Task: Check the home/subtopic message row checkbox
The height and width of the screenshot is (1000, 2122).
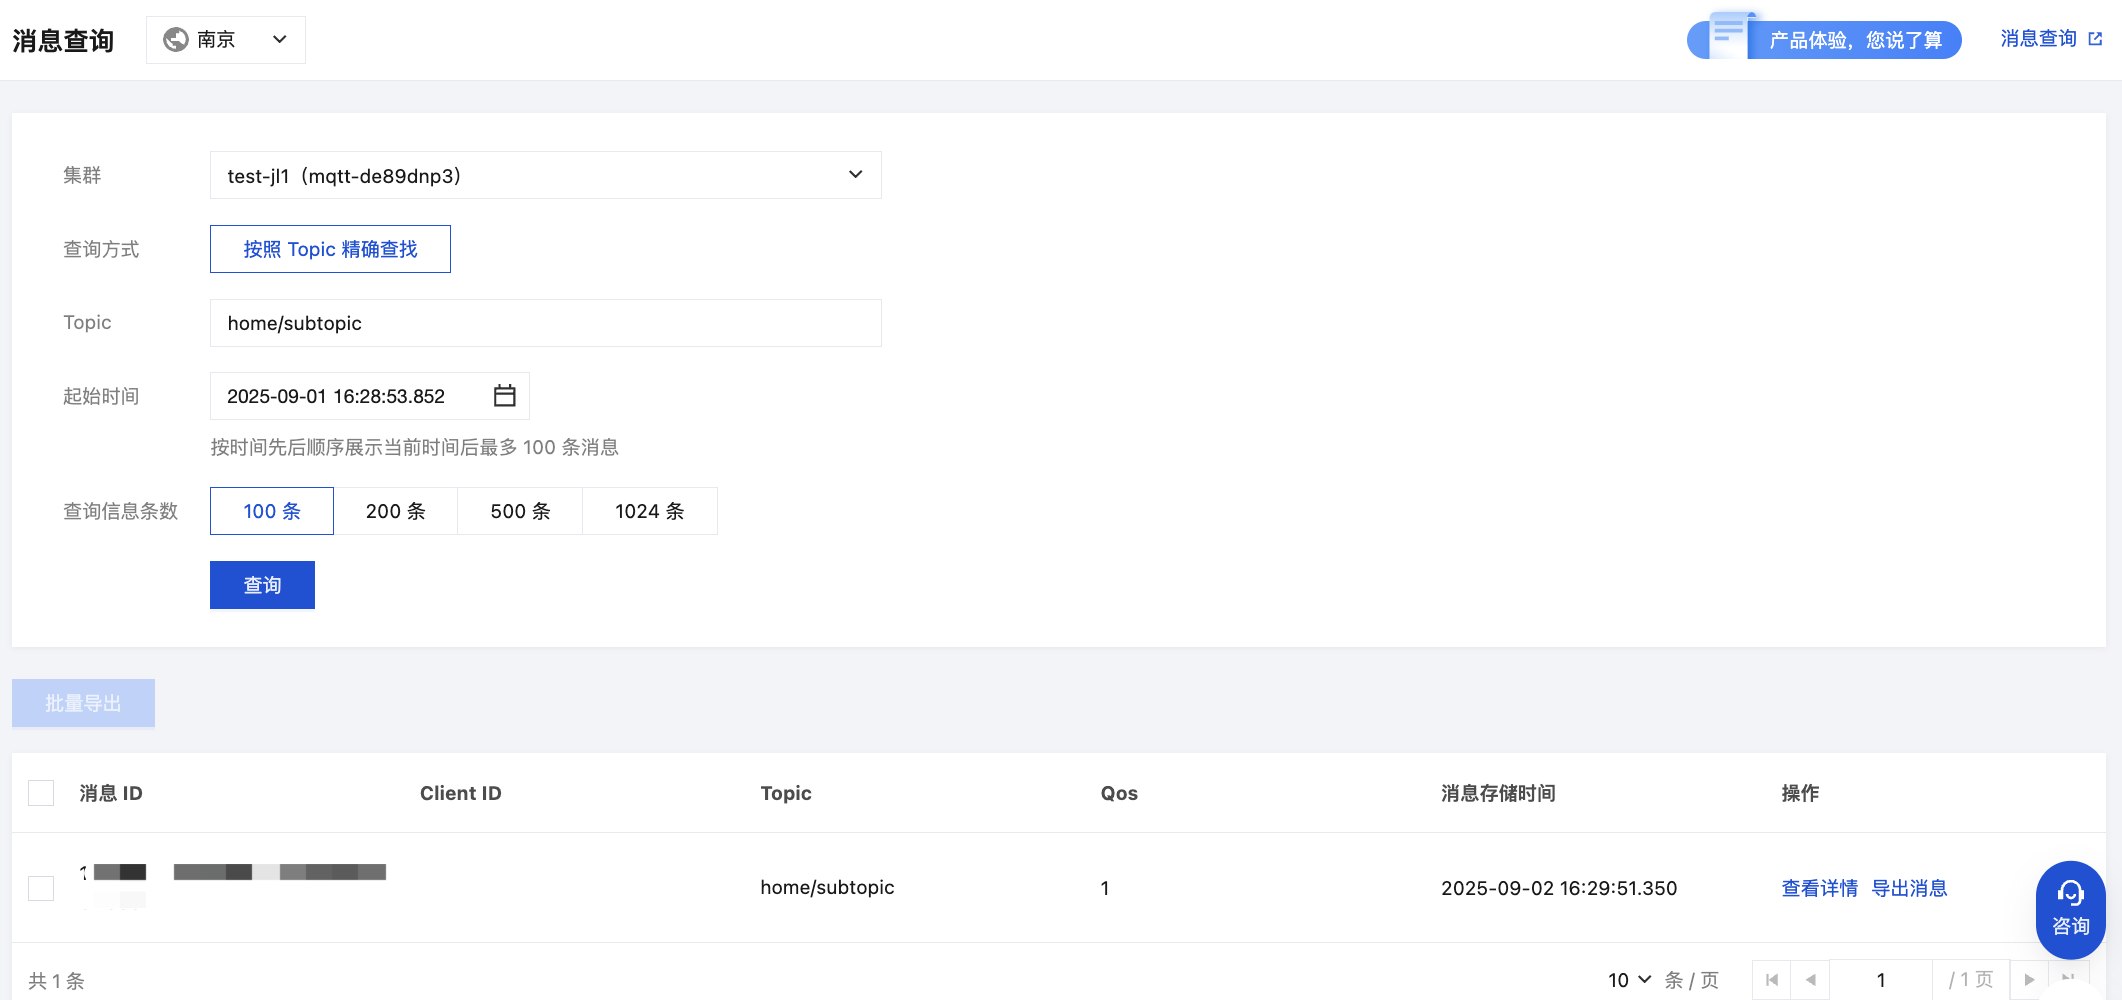Action: pos(41,888)
